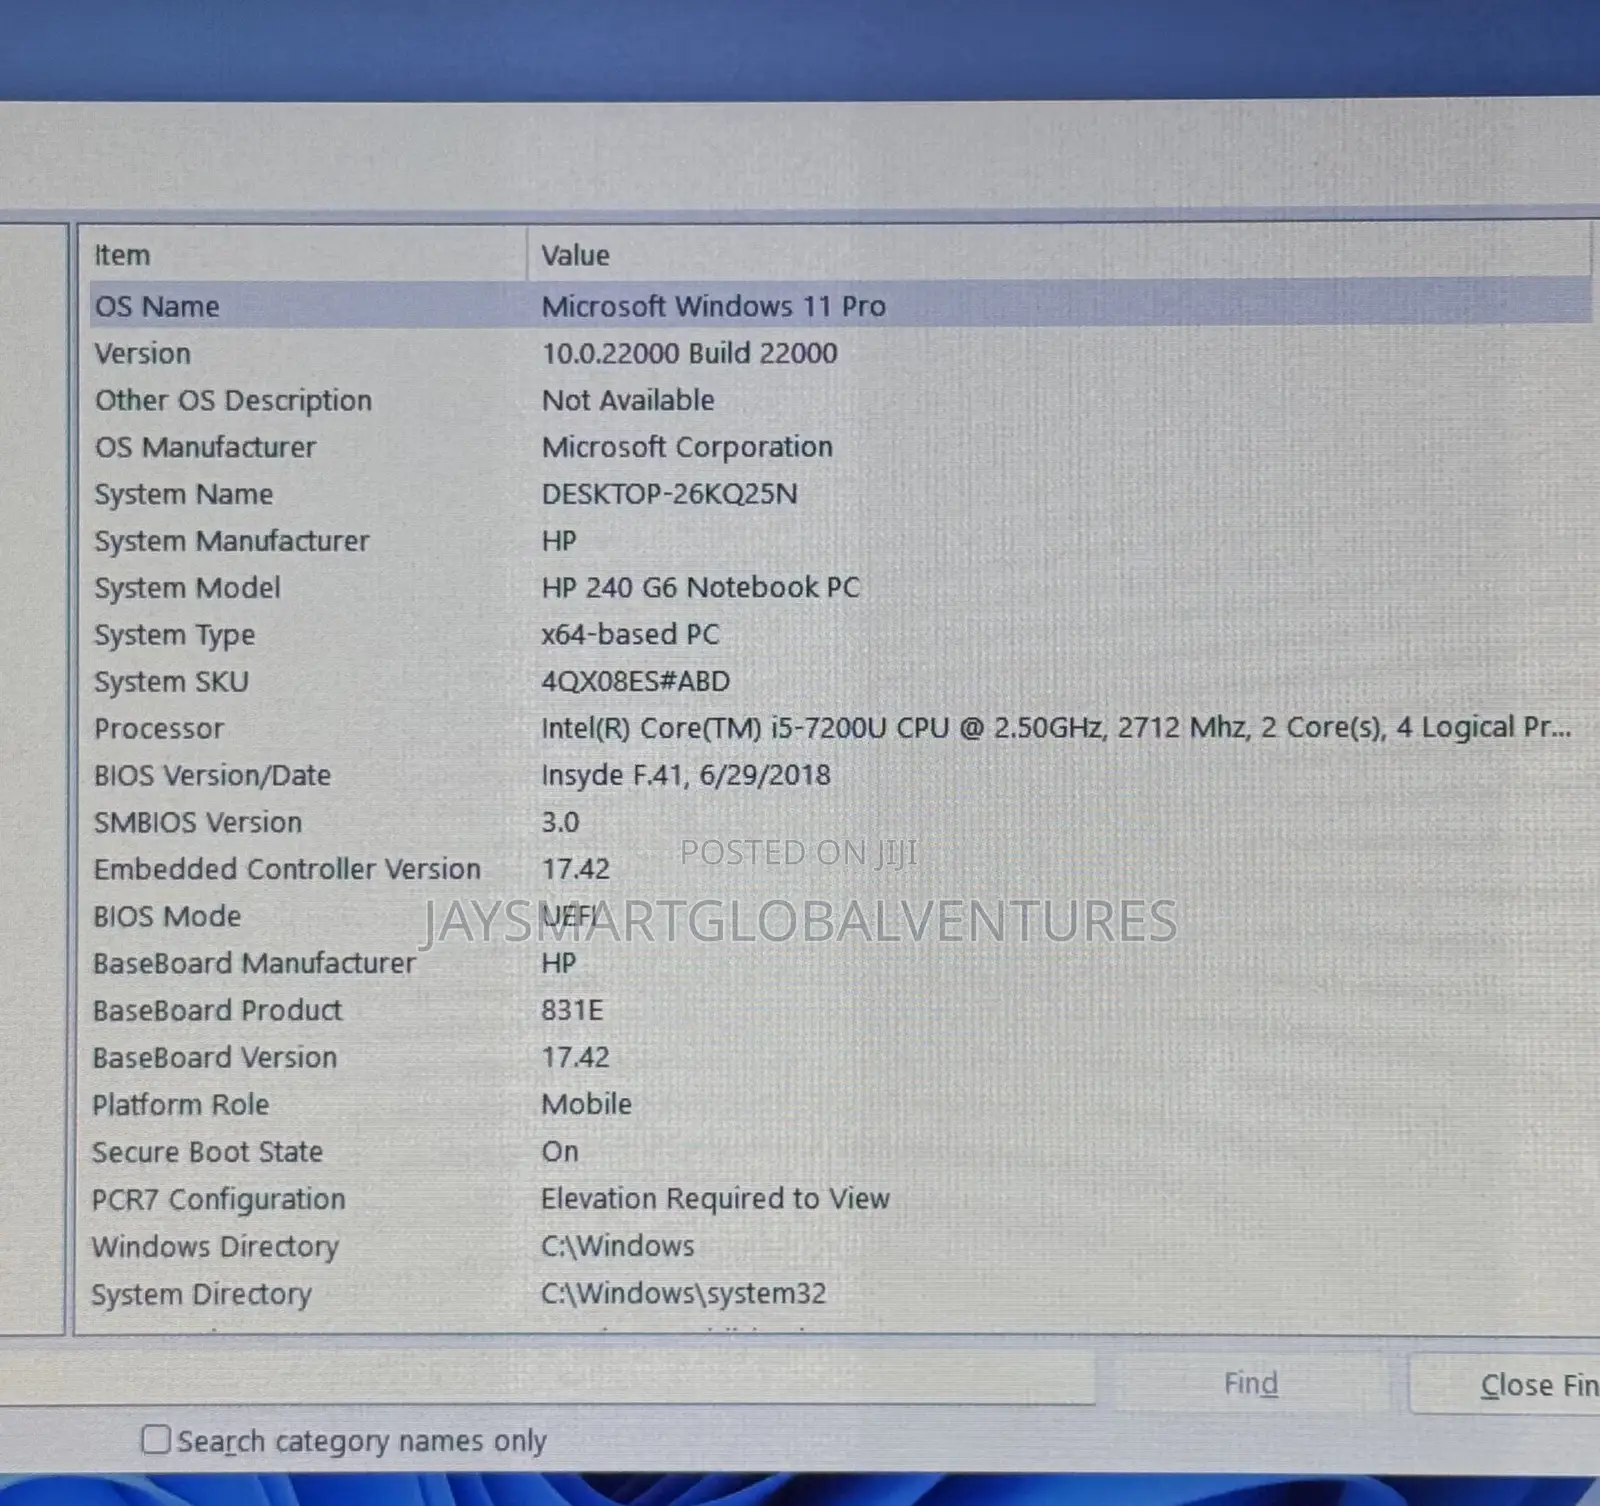Viewport: 1600px width, 1506px height.
Task: Select the PCR7 Configuration row
Action: point(840,1198)
